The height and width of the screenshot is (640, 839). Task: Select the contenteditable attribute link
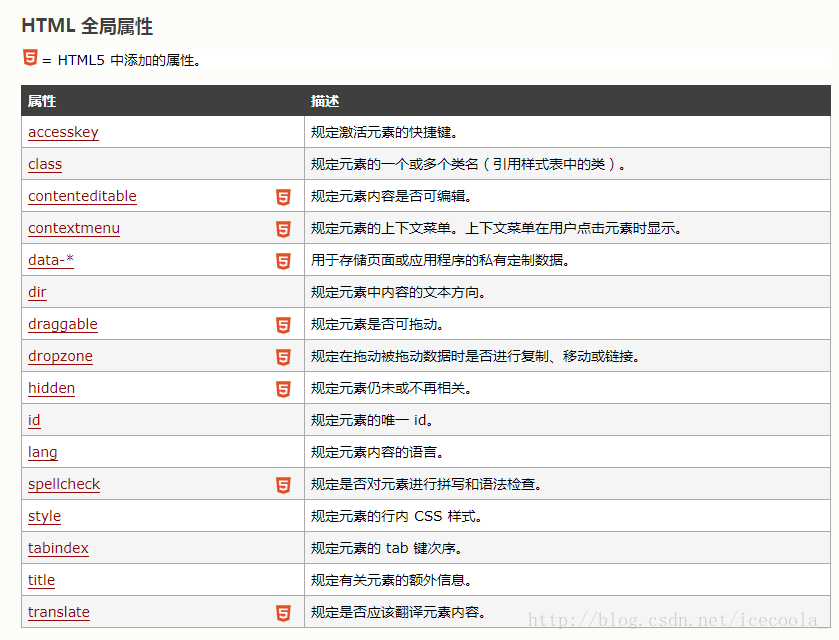[x=81, y=196]
